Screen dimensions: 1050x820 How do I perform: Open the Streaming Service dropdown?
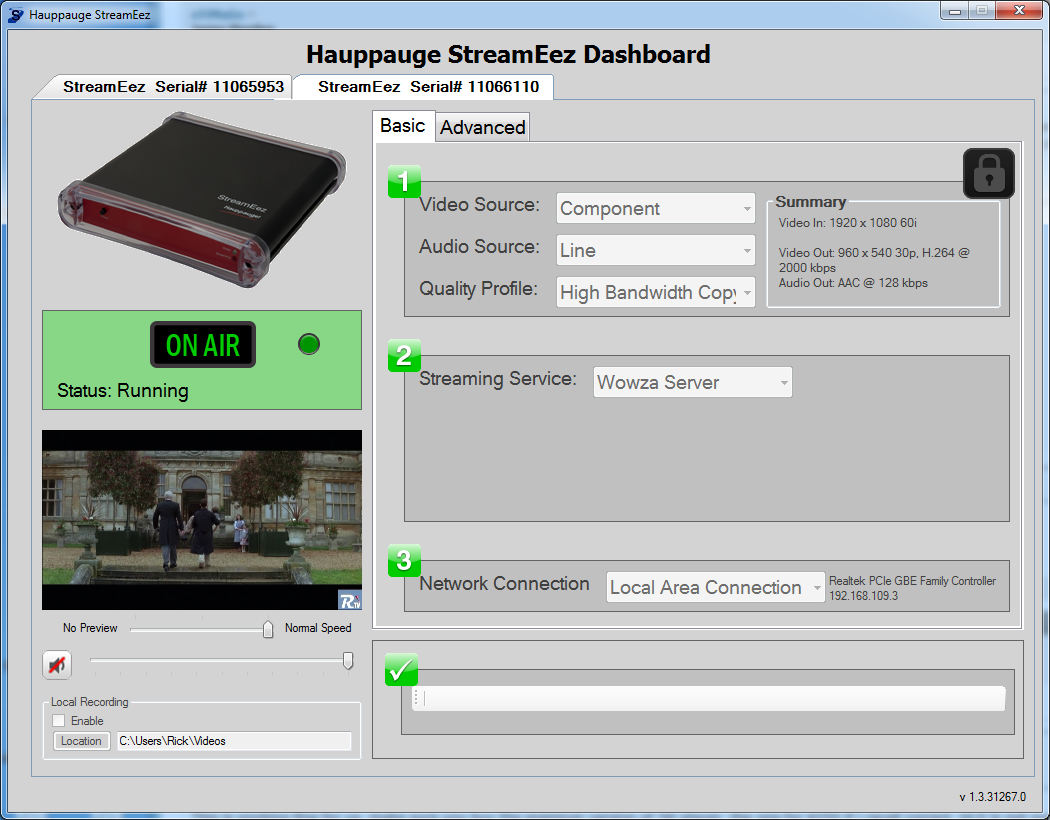point(692,382)
